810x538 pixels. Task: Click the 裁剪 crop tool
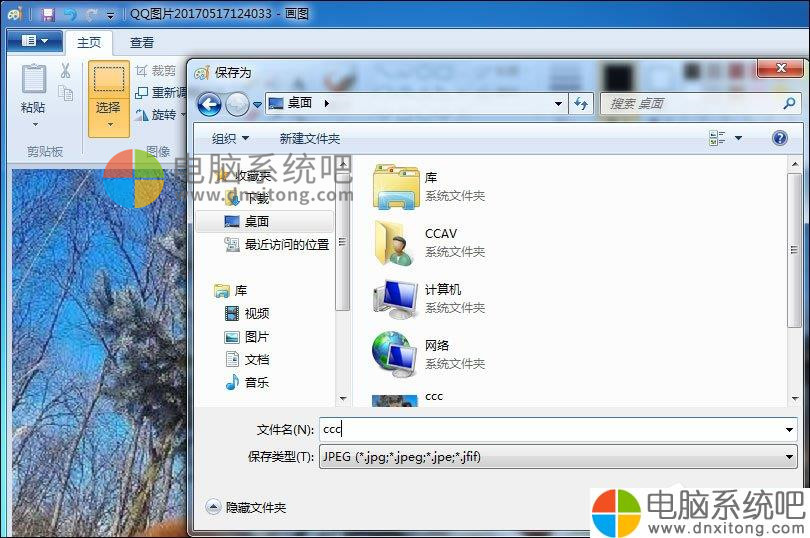(x=155, y=70)
